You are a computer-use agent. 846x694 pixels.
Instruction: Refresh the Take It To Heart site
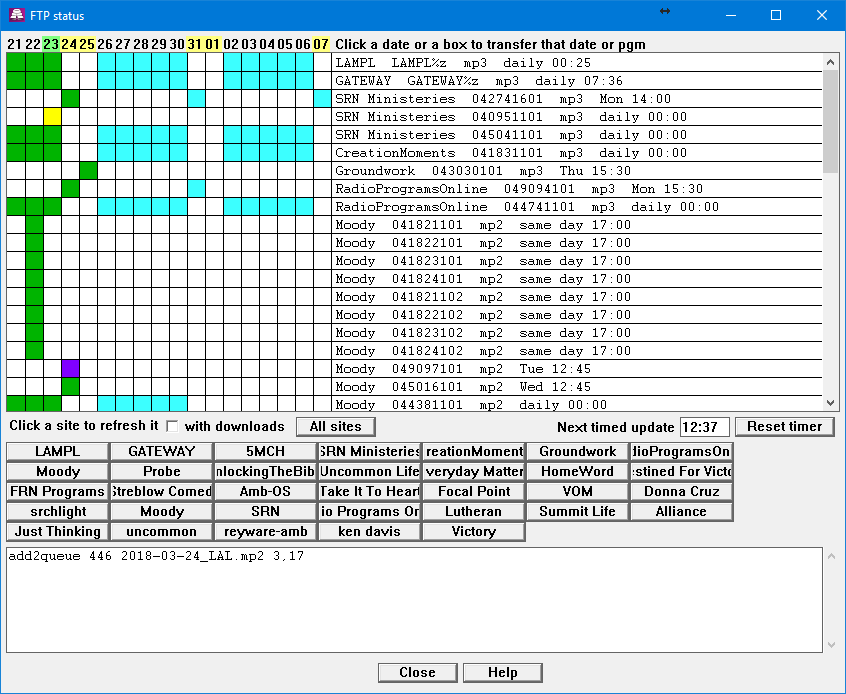click(370, 491)
